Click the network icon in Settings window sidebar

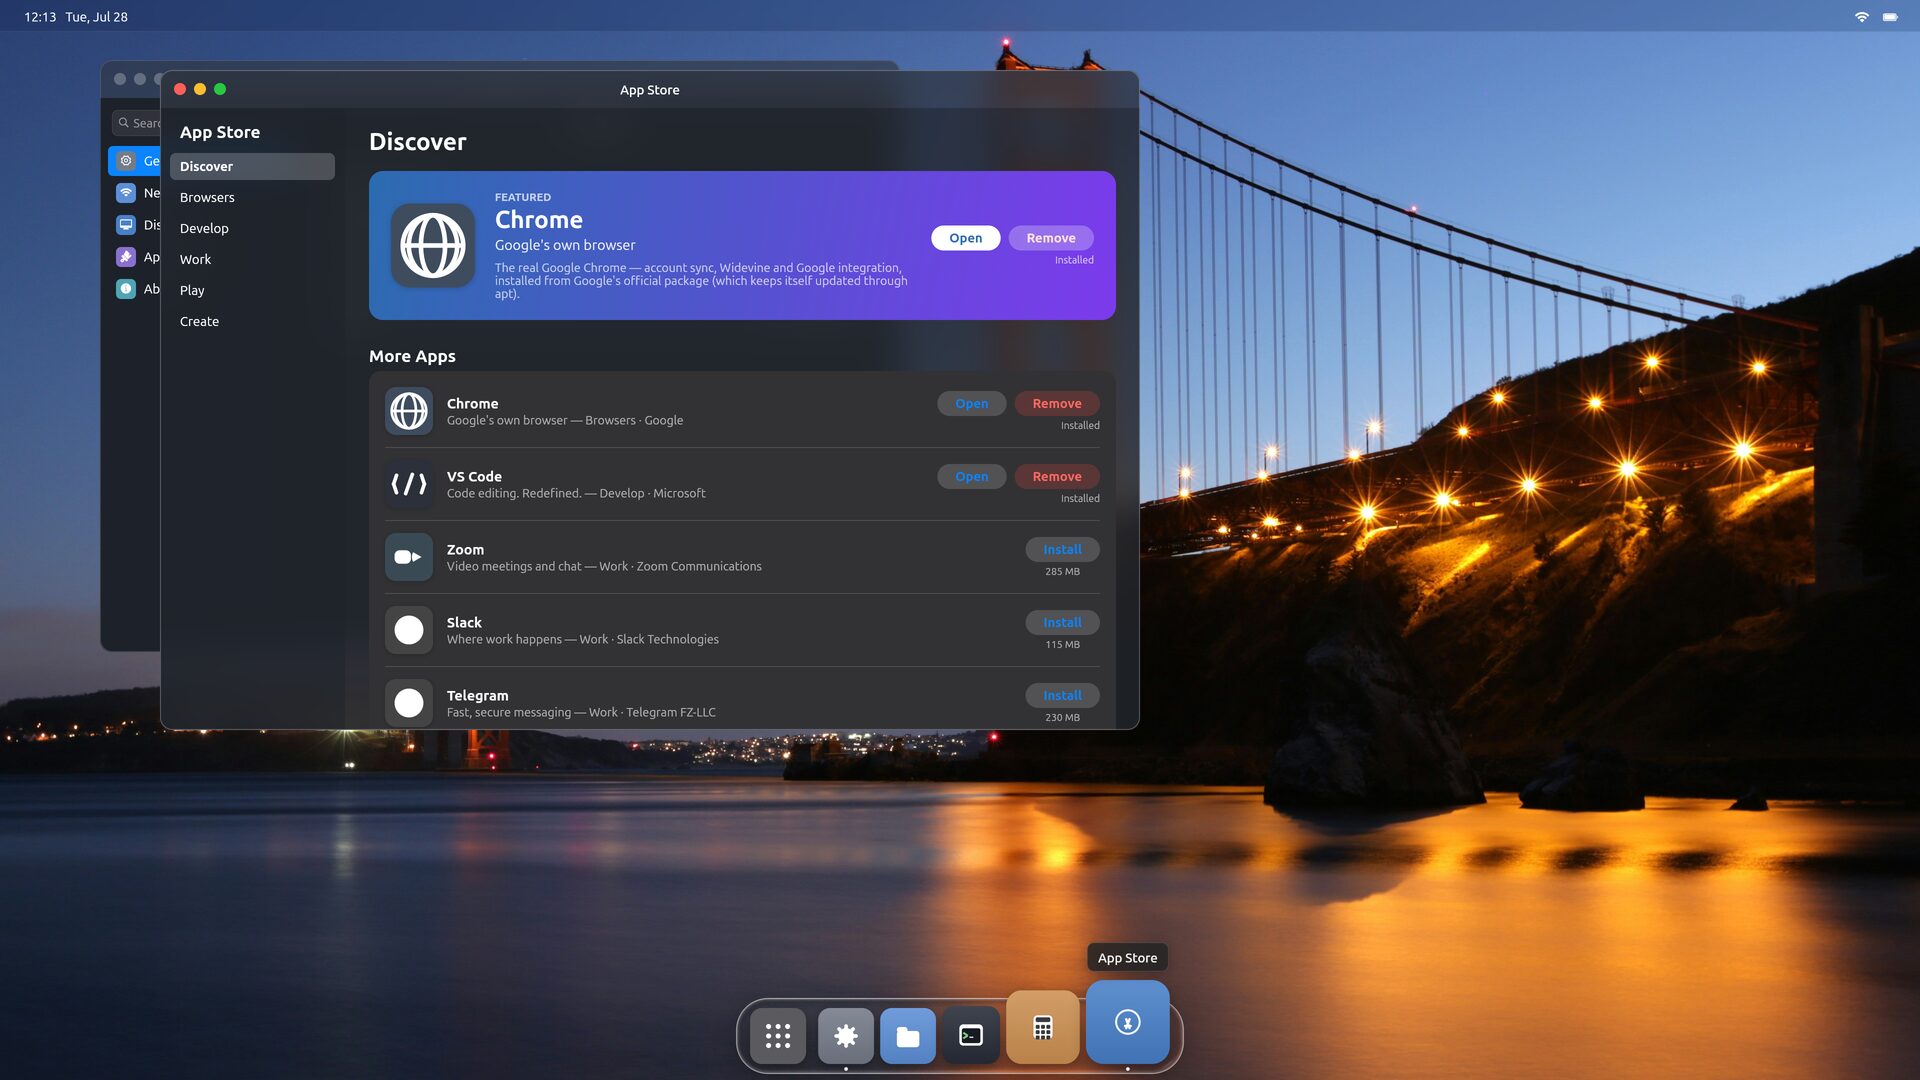(126, 193)
